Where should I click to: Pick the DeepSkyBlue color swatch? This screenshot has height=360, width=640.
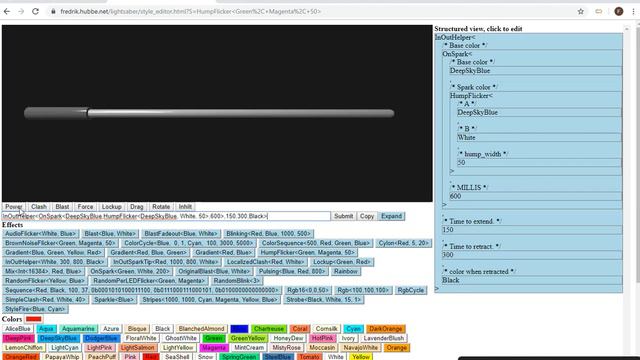pos(58,338)
